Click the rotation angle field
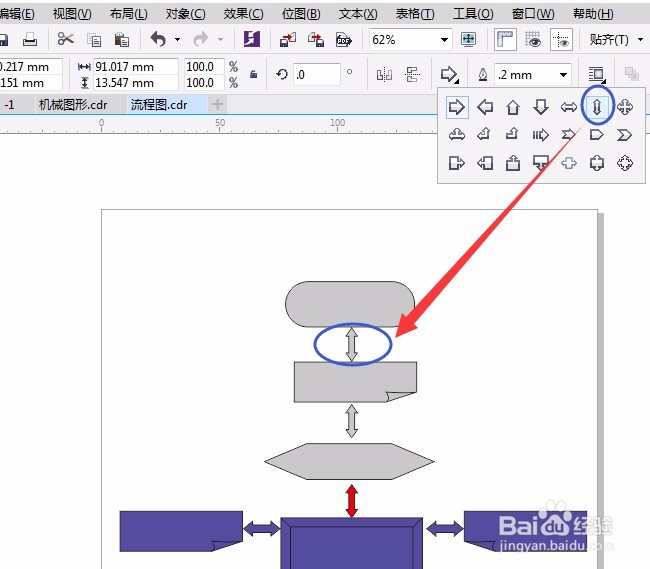 pyautogui.click(x=317, y=75)
